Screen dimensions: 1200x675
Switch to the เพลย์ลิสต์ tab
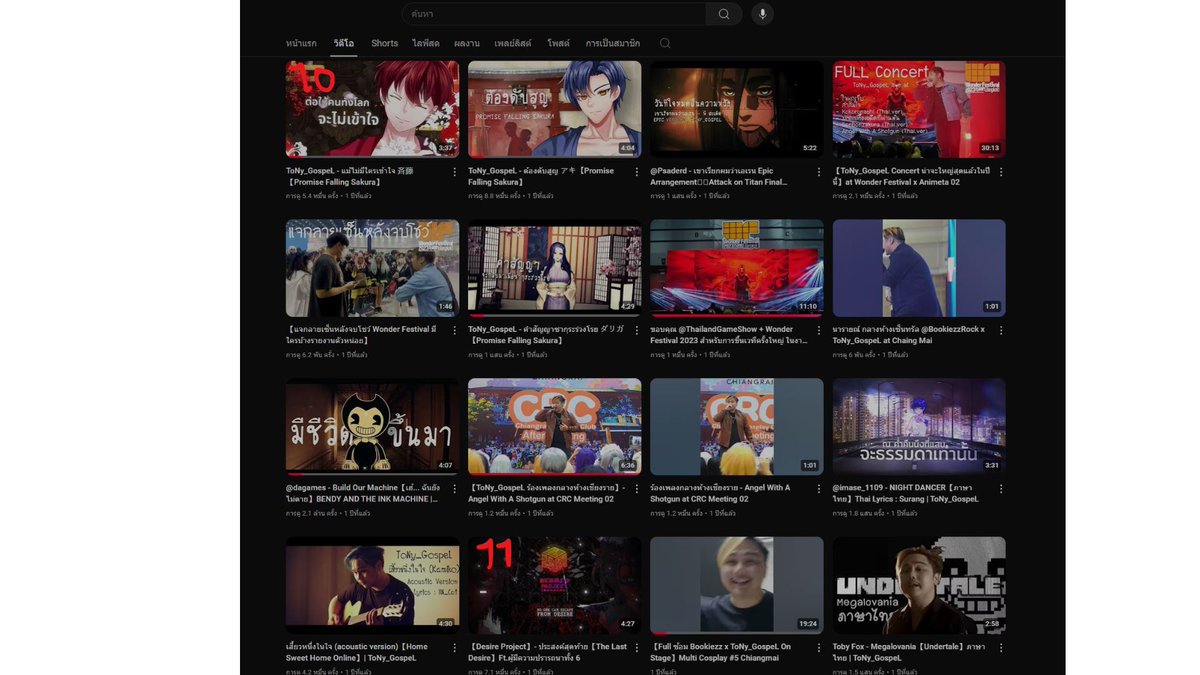(x=513, y=43)
